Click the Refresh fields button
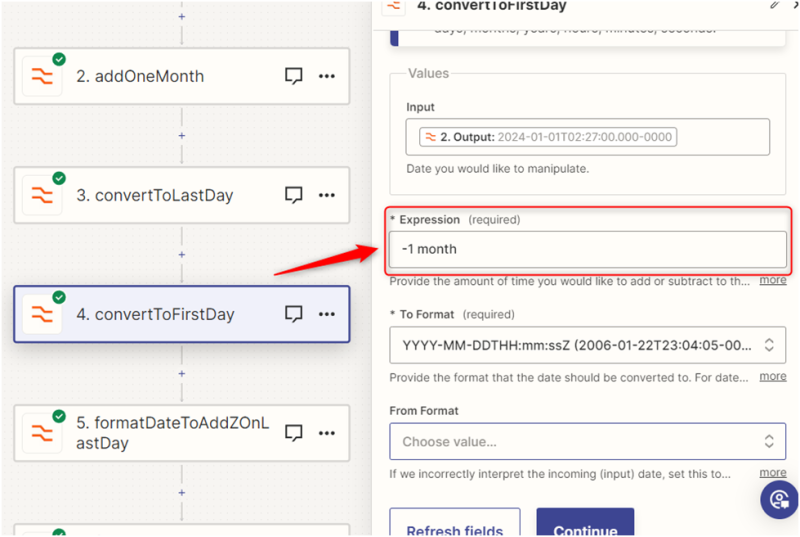The height and width of the screenshot is (537, 800). (x=454, y=525)
